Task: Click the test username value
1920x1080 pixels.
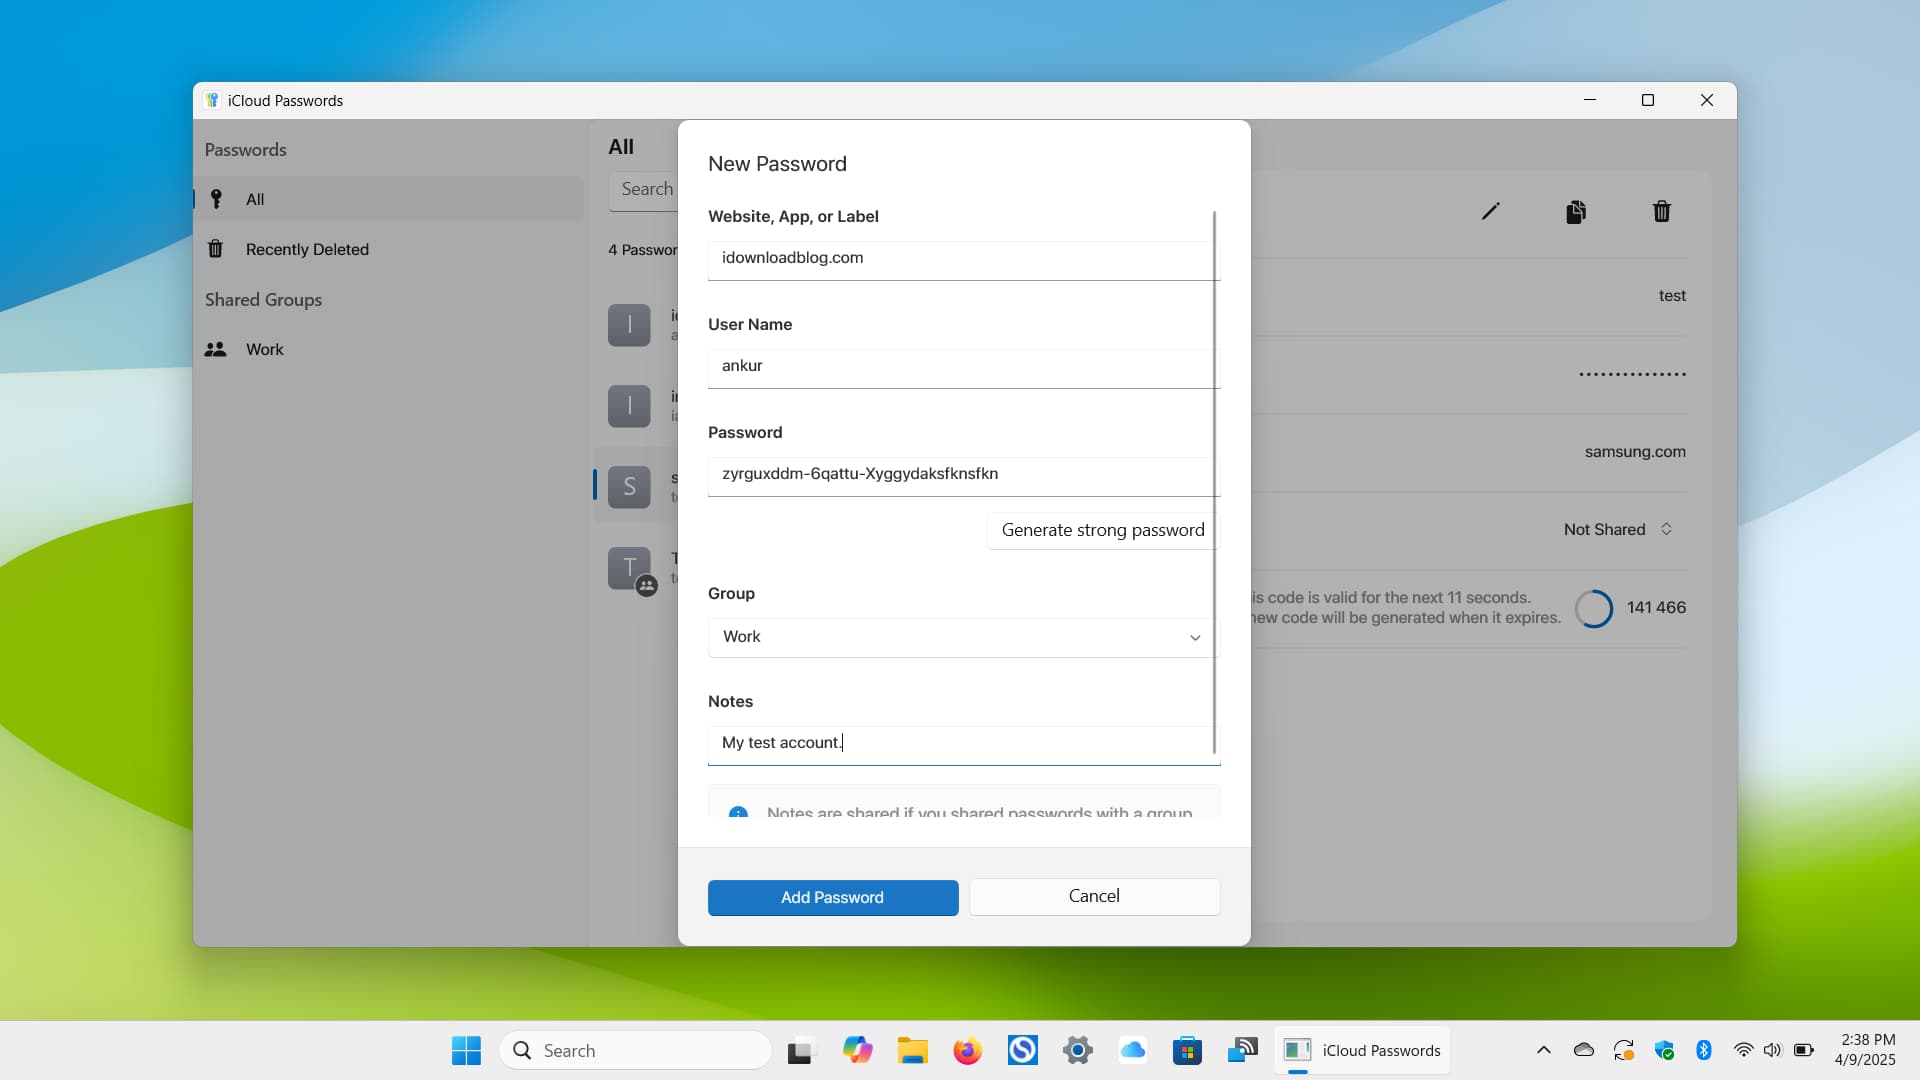Action: point(1672,296)
